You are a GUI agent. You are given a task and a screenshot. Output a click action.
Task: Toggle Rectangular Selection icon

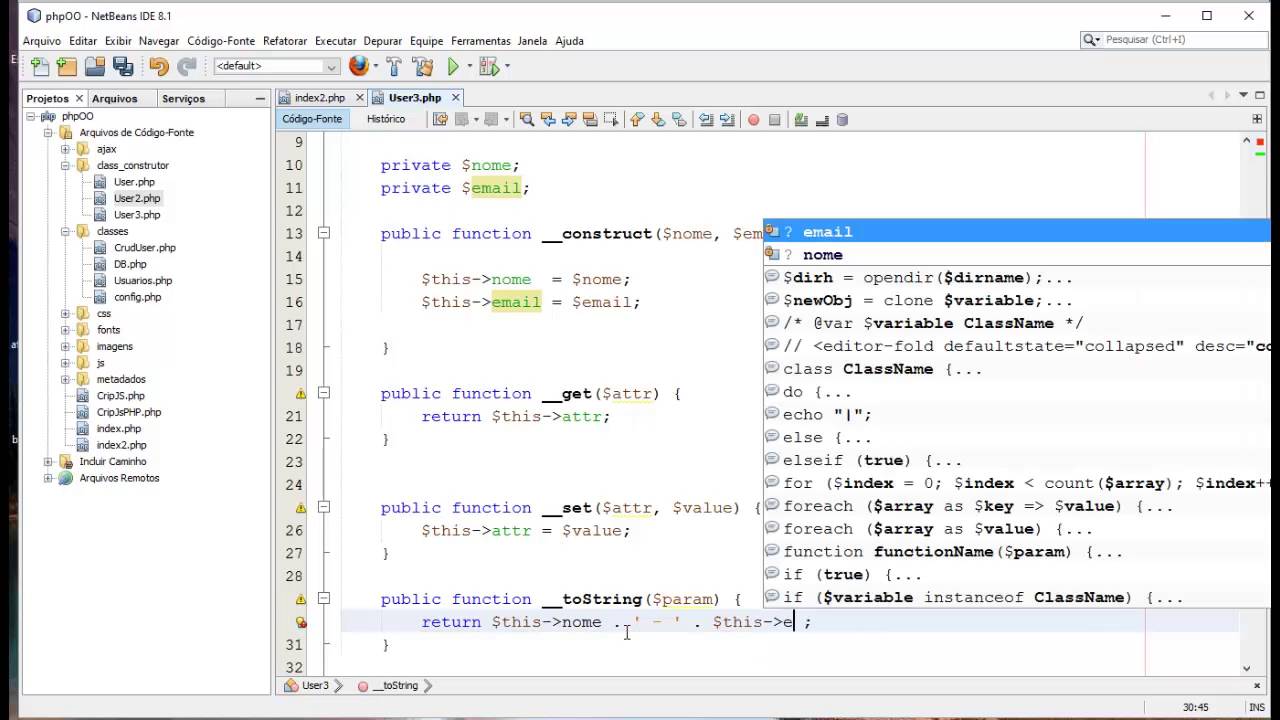click(611, 119)
